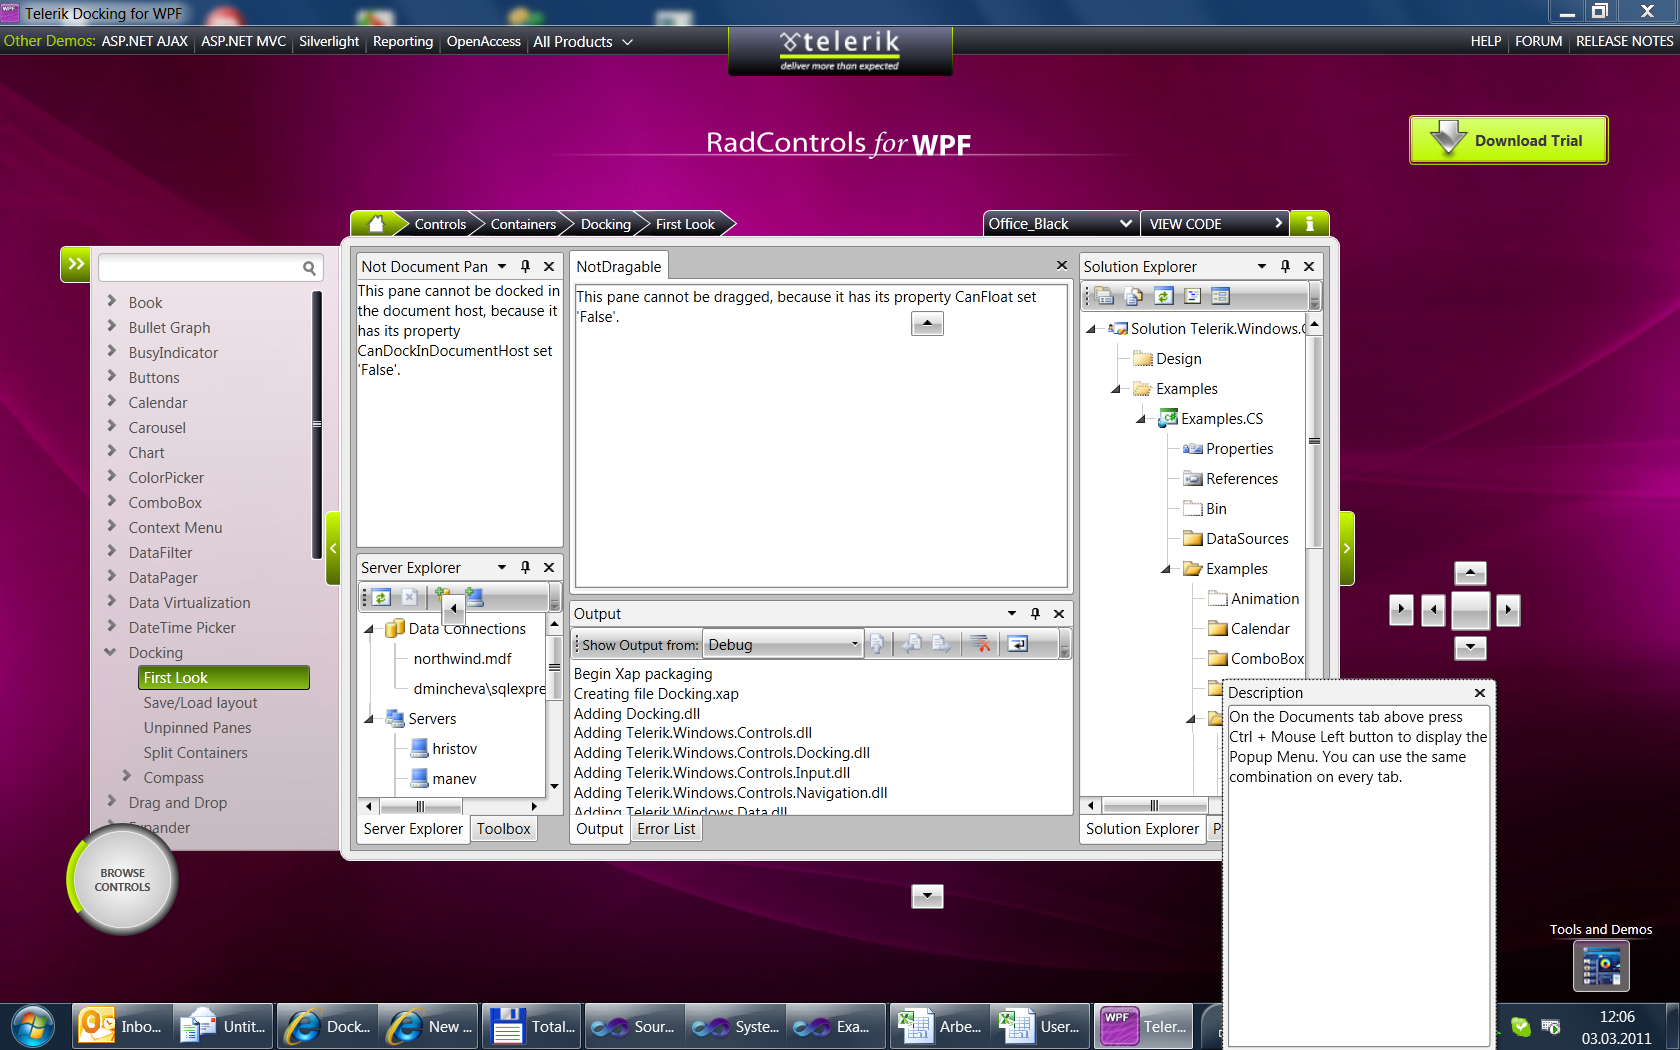This screenshot has width=1680, height=1050.
Task: Click the toggle word wrap icon in Output toolbar
Action: (x=1017, y=644)
